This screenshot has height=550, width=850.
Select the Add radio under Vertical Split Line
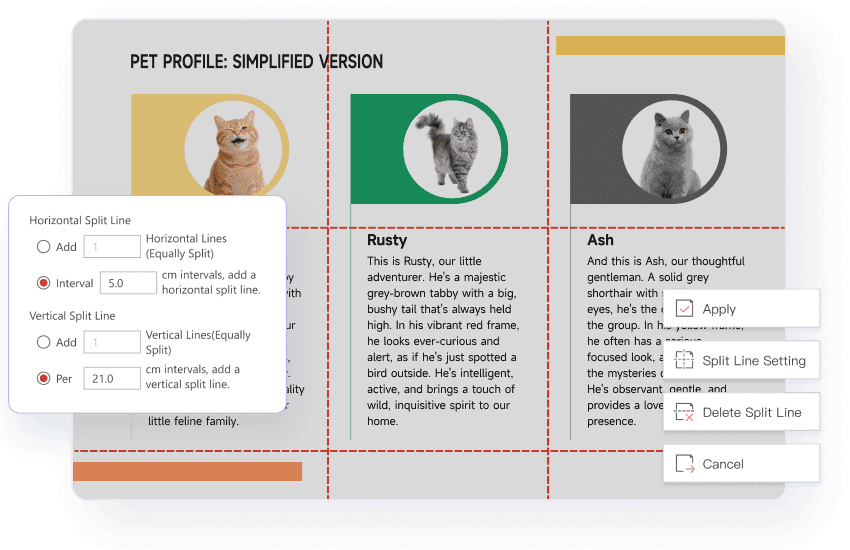43,342
